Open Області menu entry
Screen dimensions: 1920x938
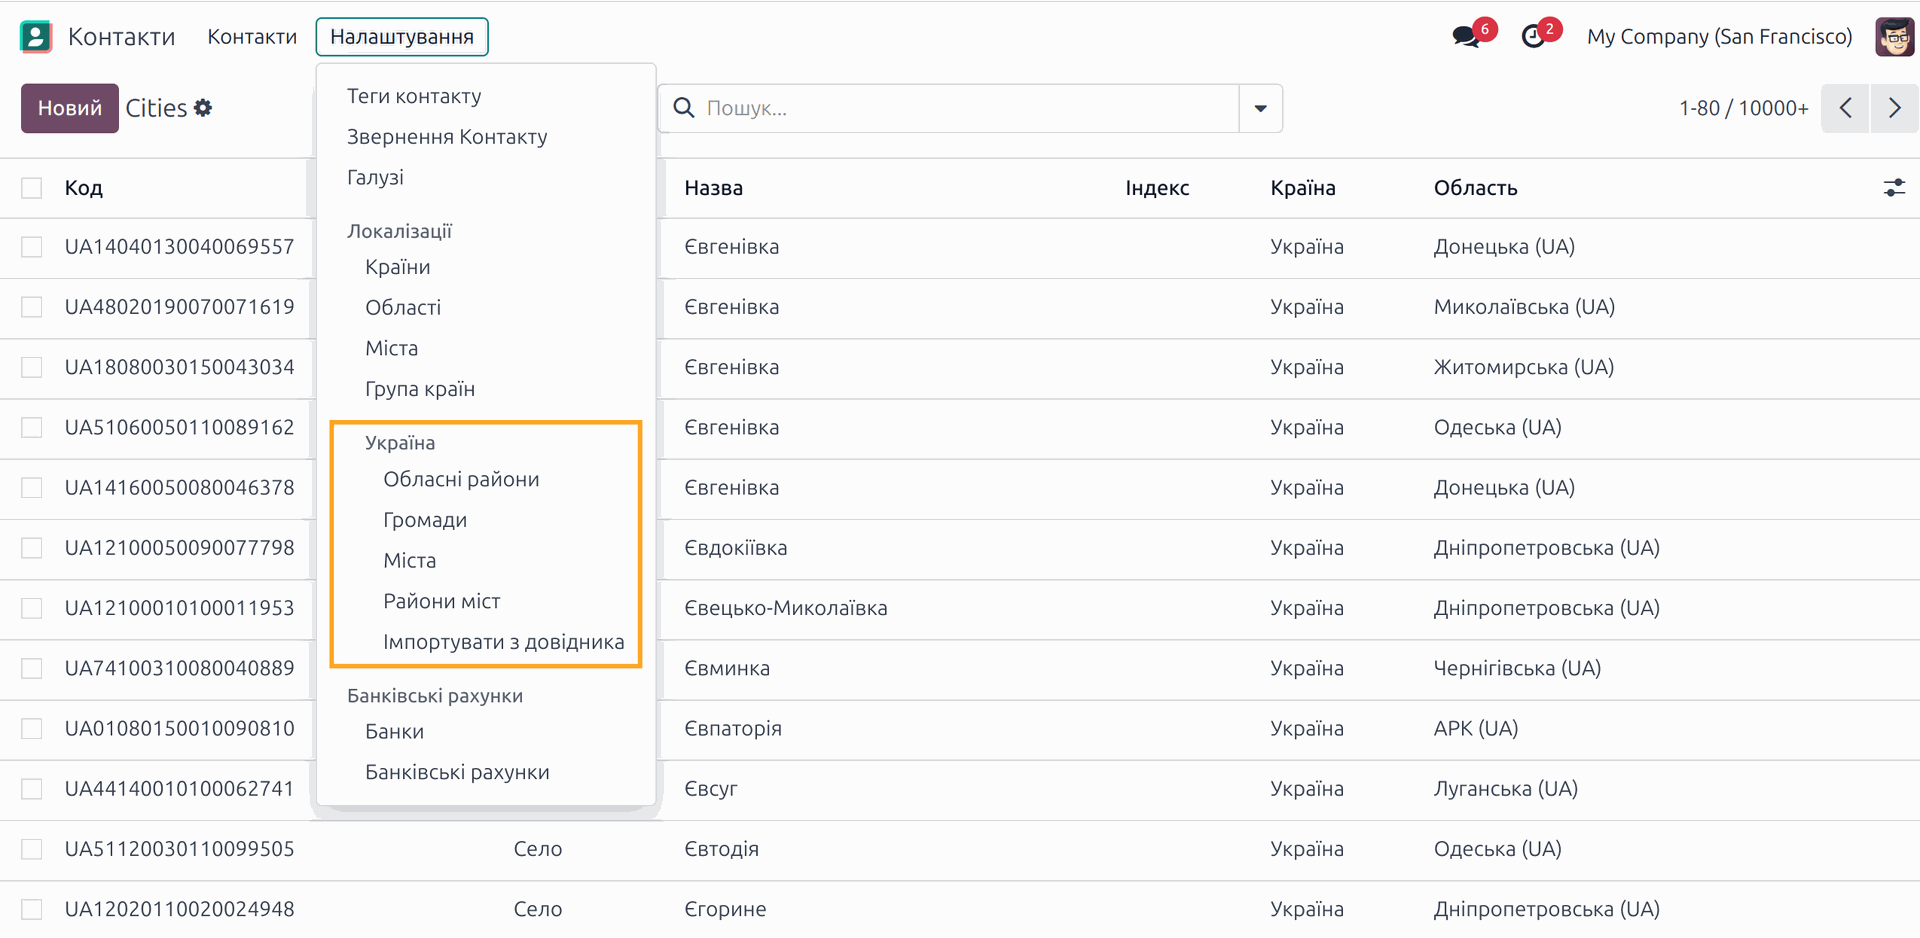tap(403, 308)
